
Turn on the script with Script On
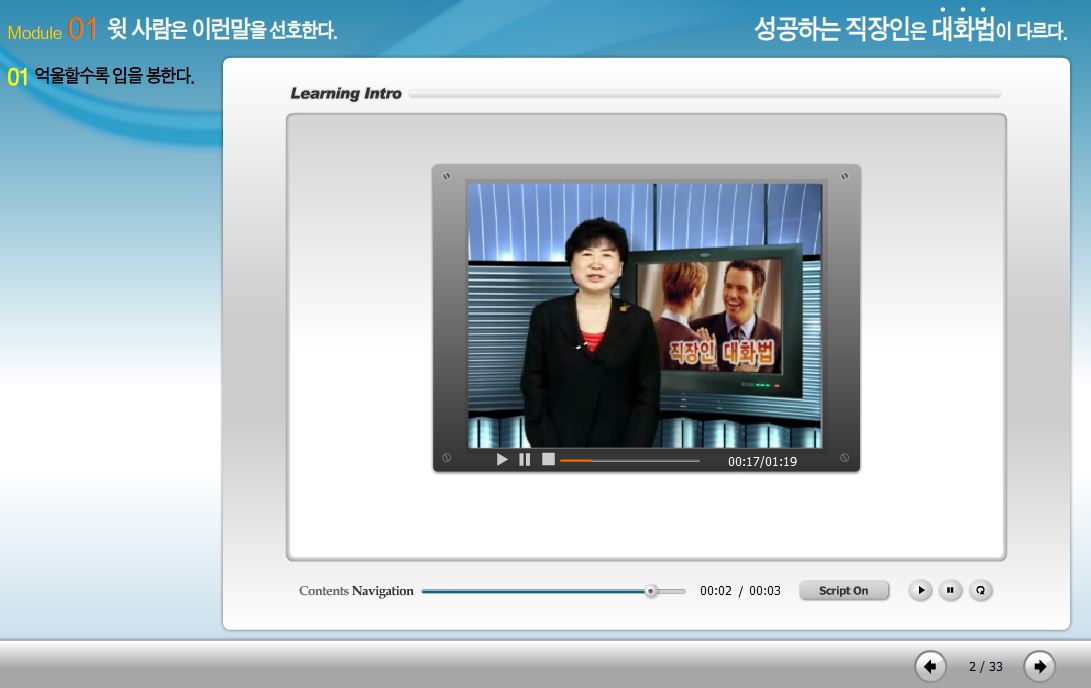click(x=843, y=591)
